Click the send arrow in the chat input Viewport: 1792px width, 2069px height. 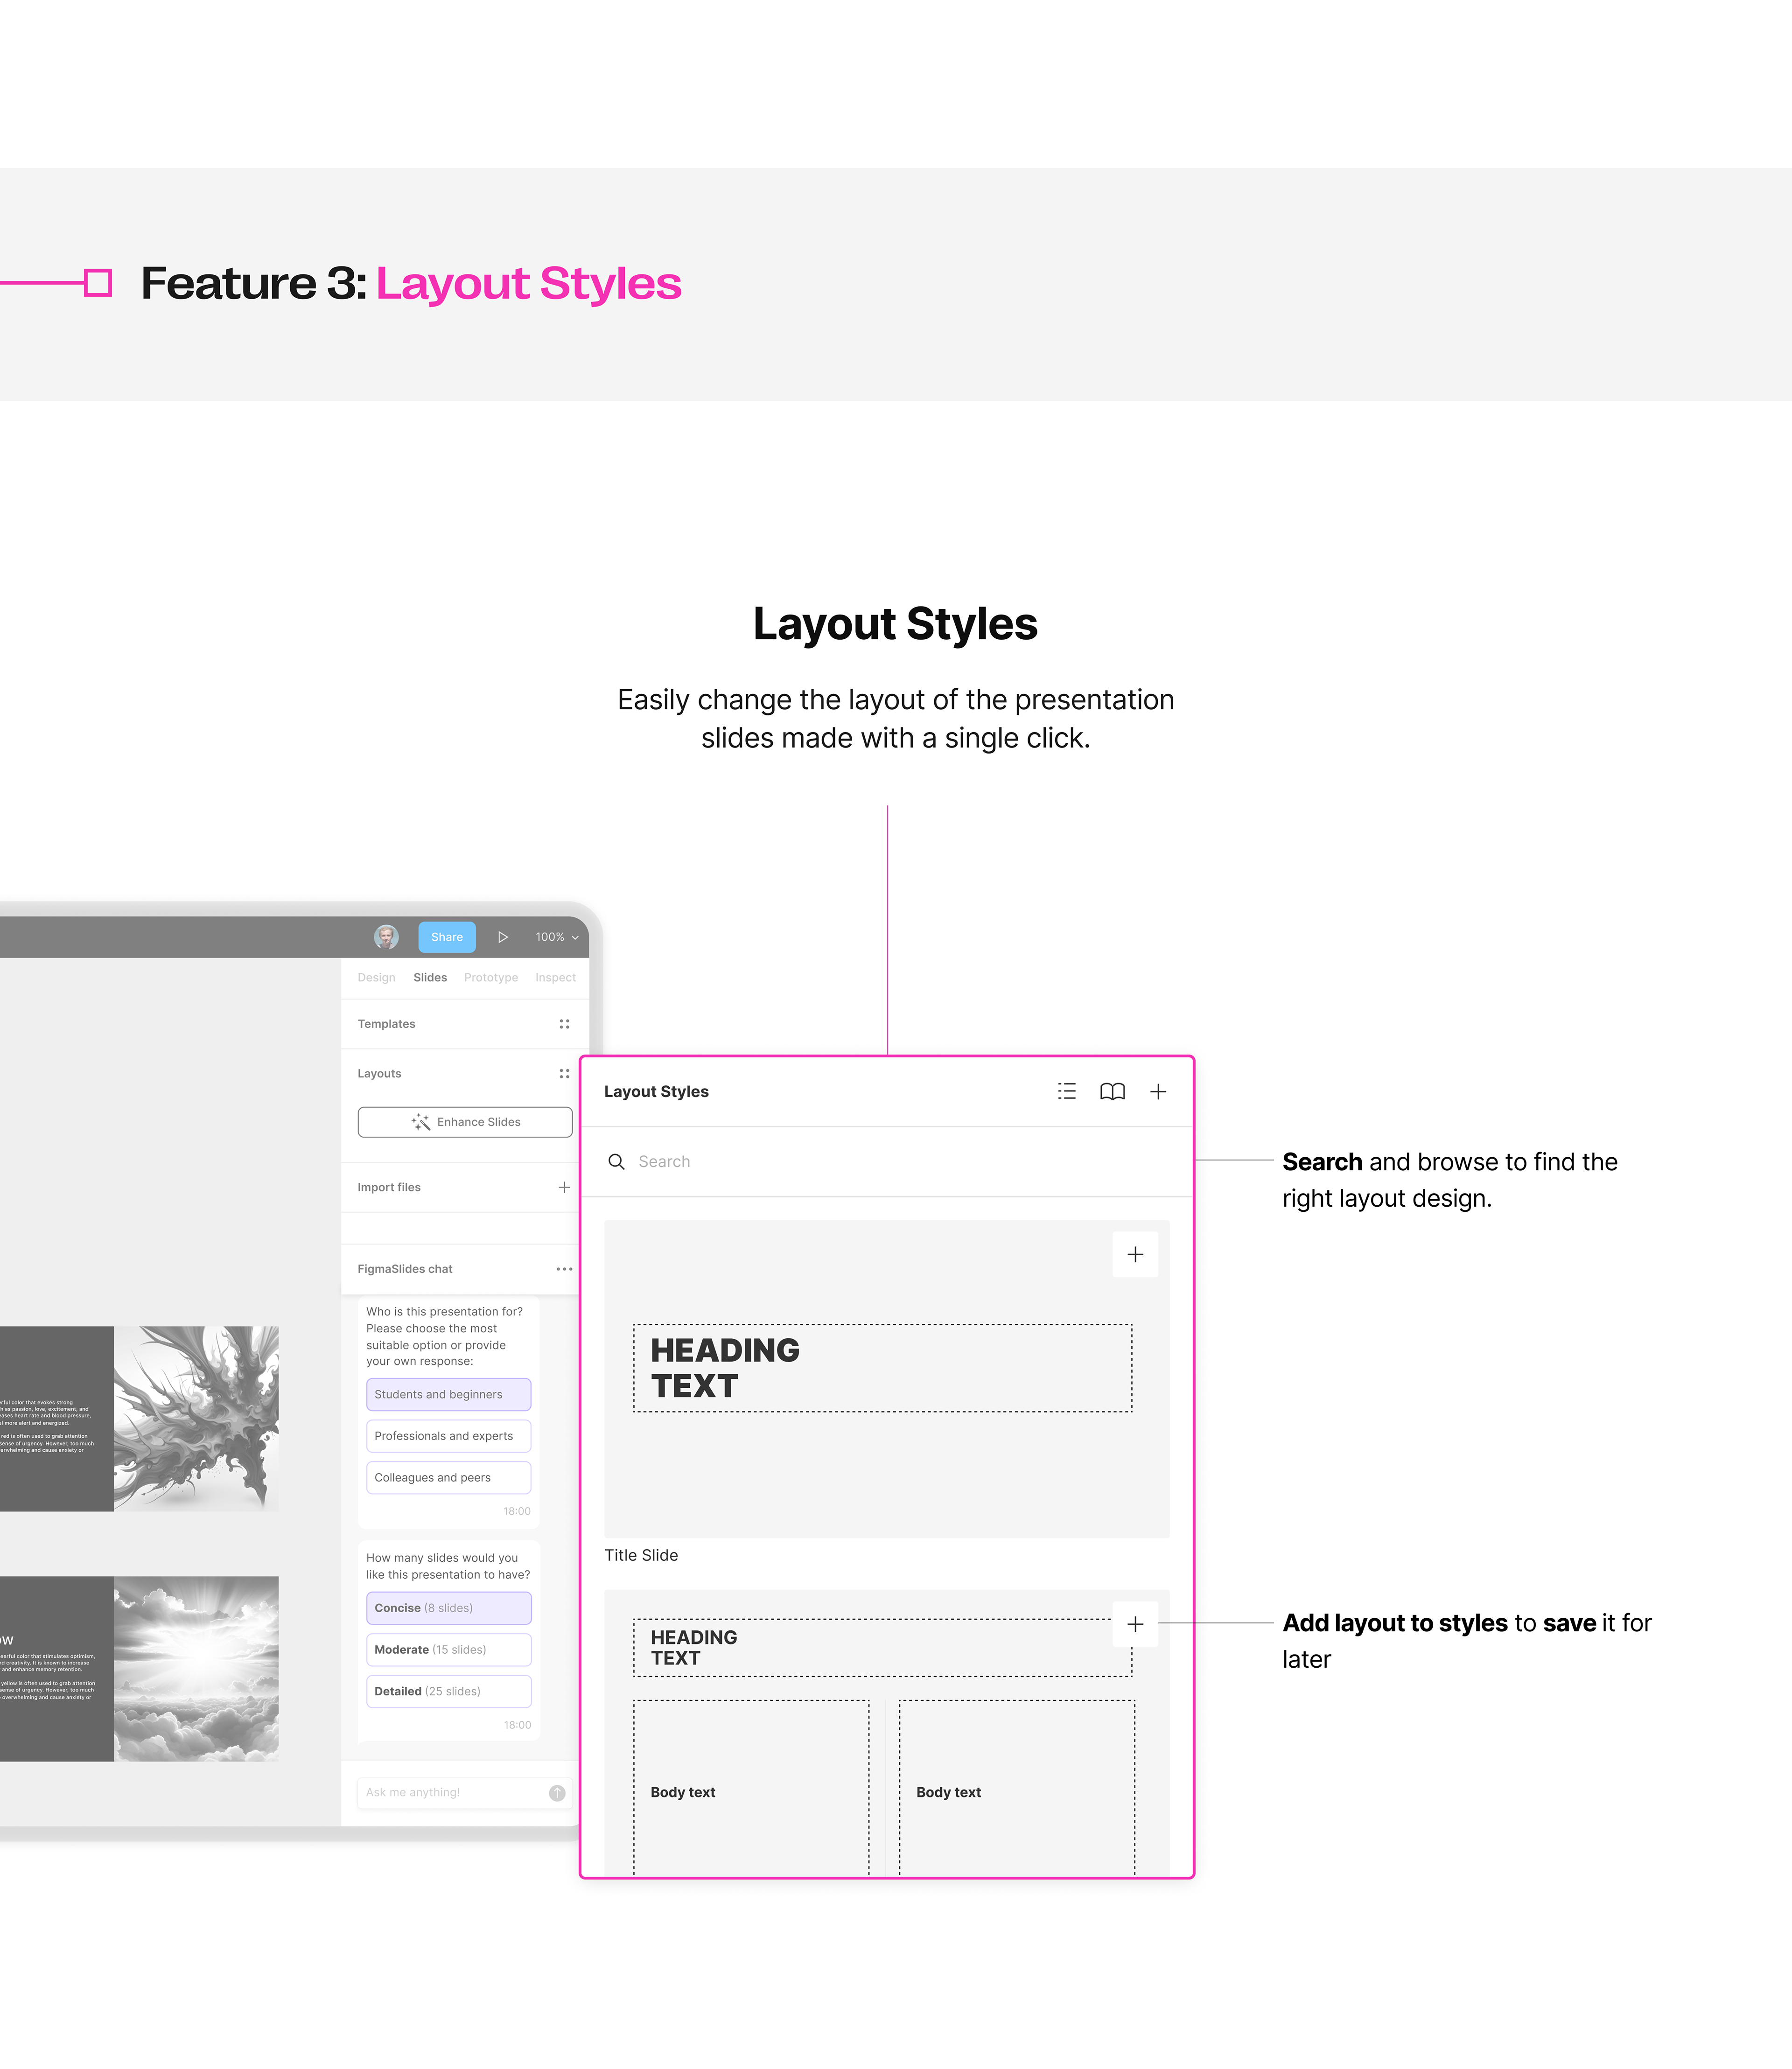click(x=557, y=1793)
